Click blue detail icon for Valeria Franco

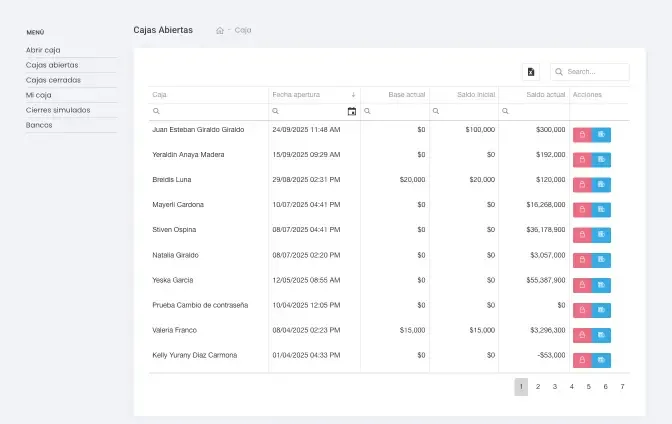coord(600,335)
